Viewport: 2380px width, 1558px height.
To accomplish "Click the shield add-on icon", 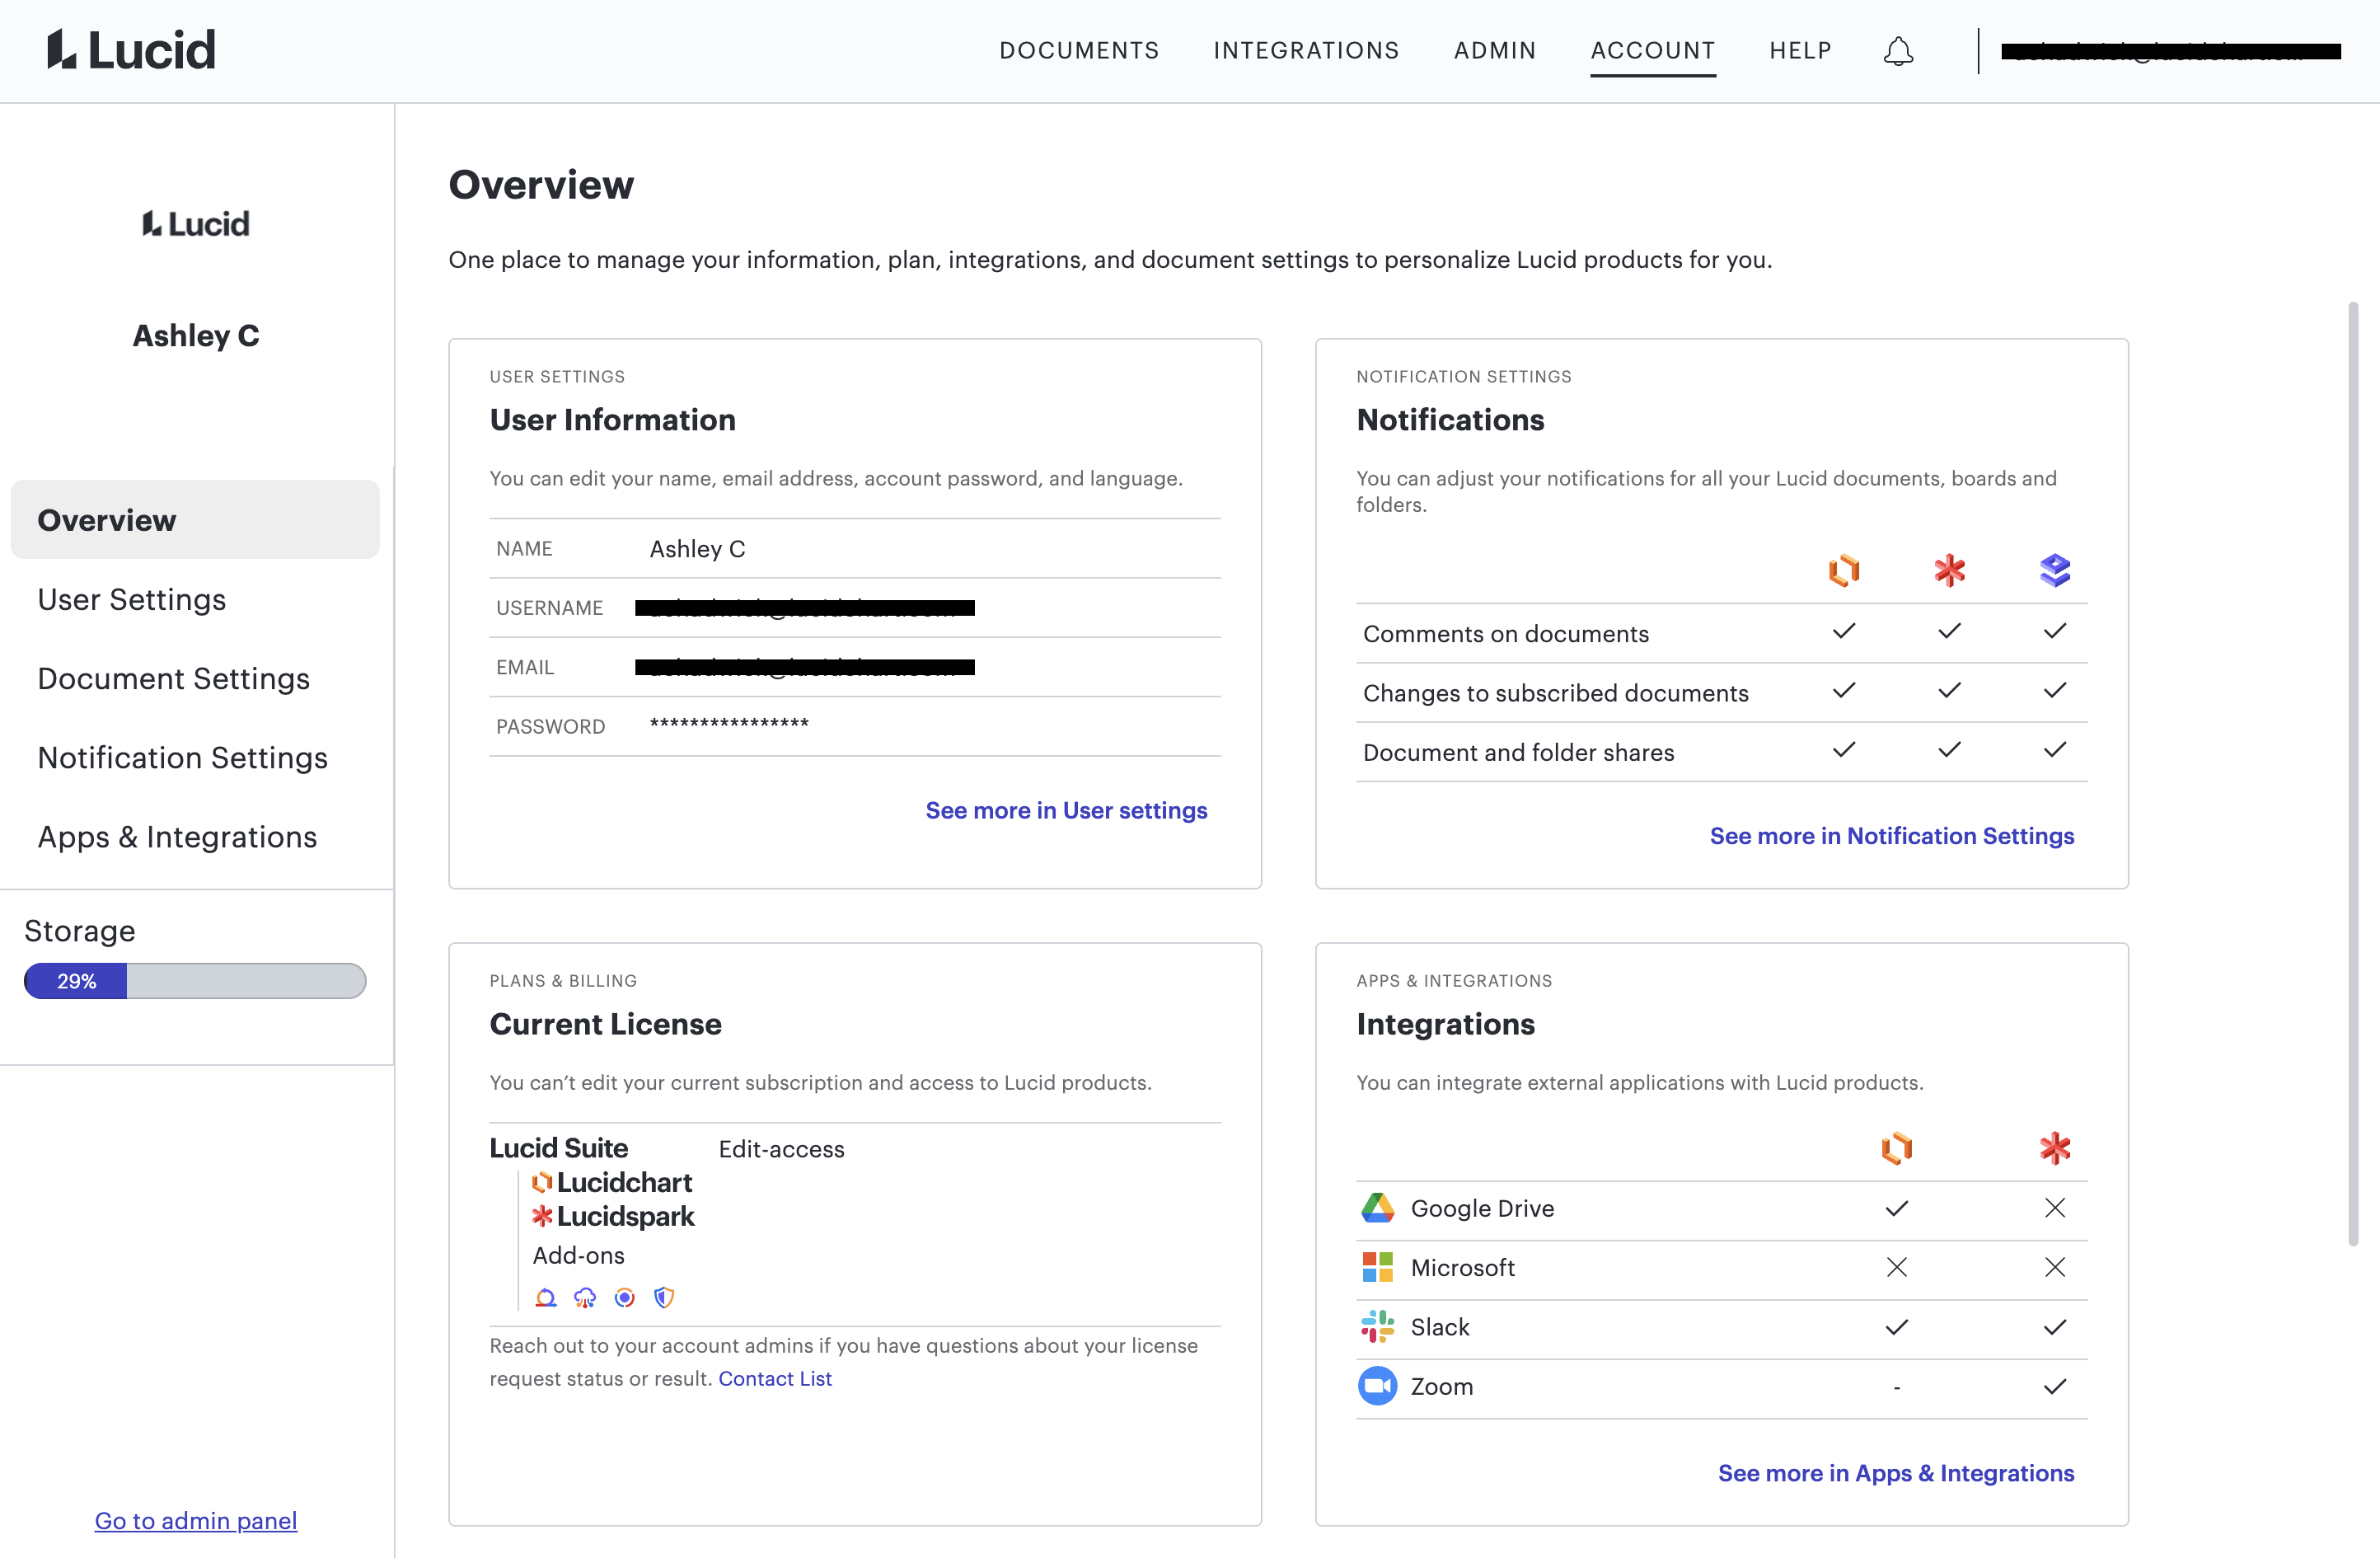I will [x=664, y=1298].
